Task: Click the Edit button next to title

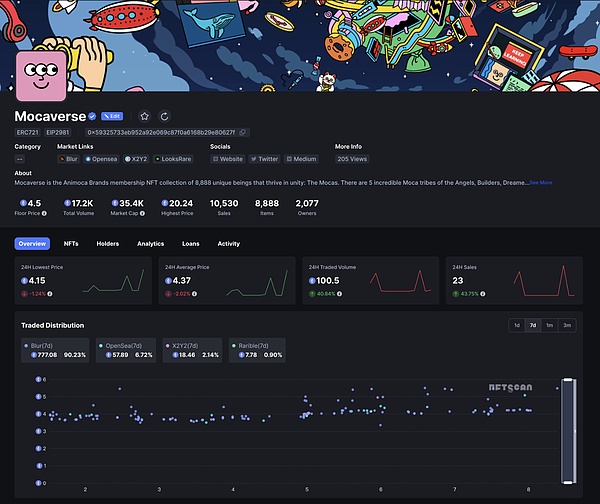Action: tap(111, 116)
